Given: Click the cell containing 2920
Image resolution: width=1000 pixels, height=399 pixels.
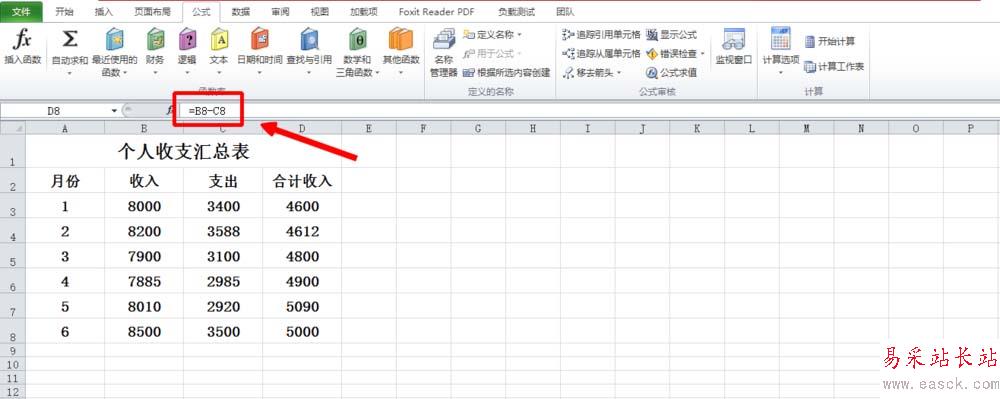Looking at the screenshot, I should (224, 307).
